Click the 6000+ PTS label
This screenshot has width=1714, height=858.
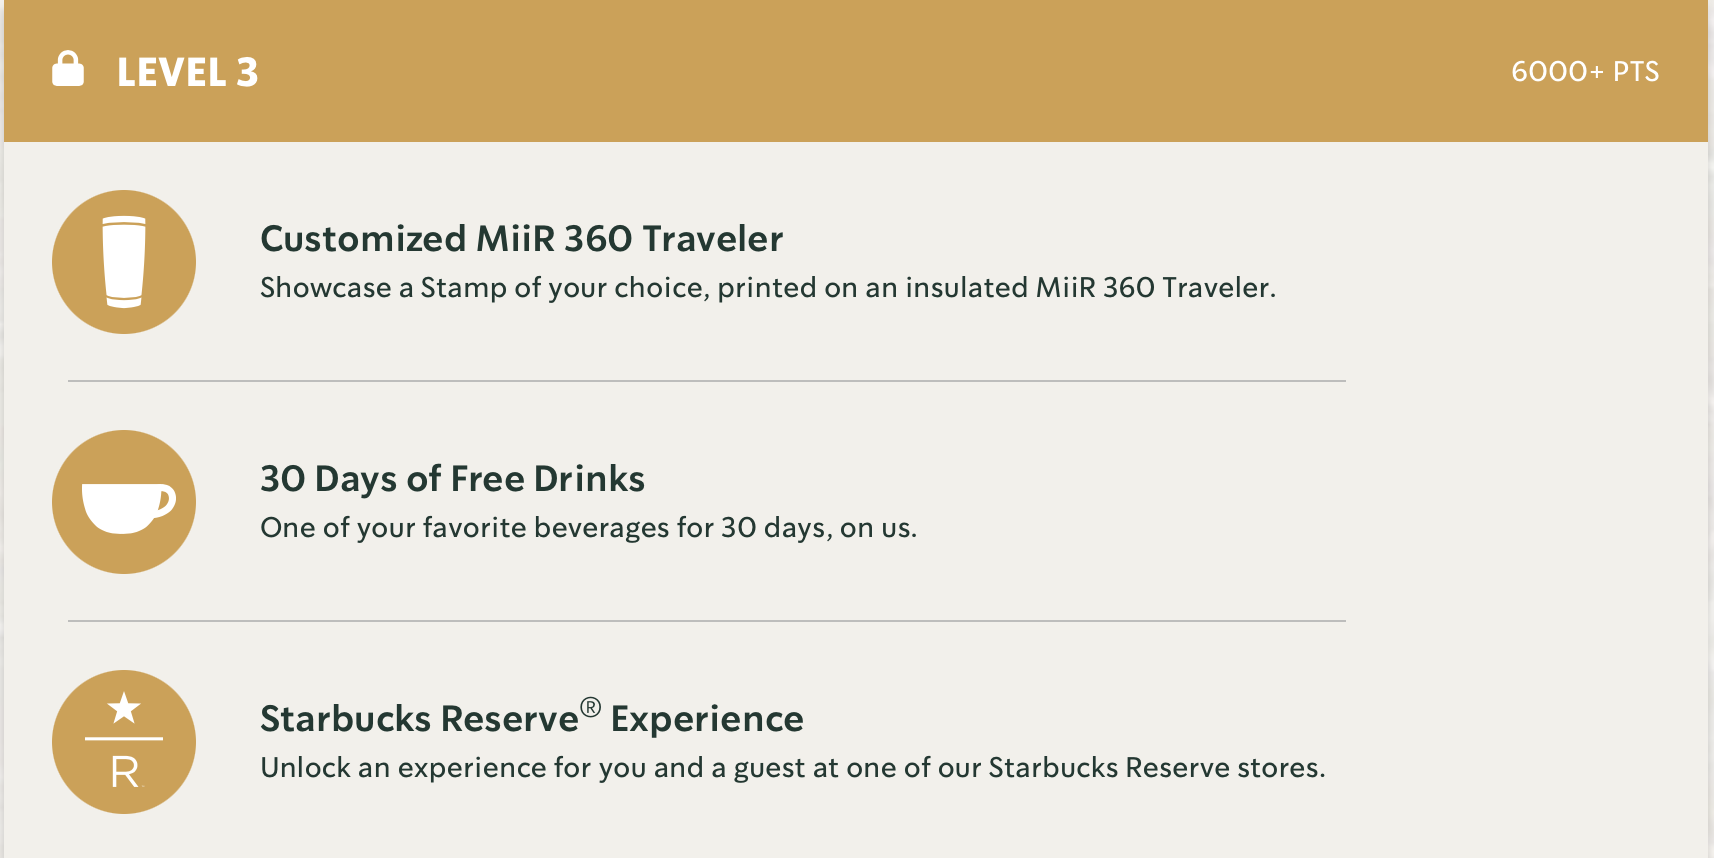click(x=1584, y=72)
